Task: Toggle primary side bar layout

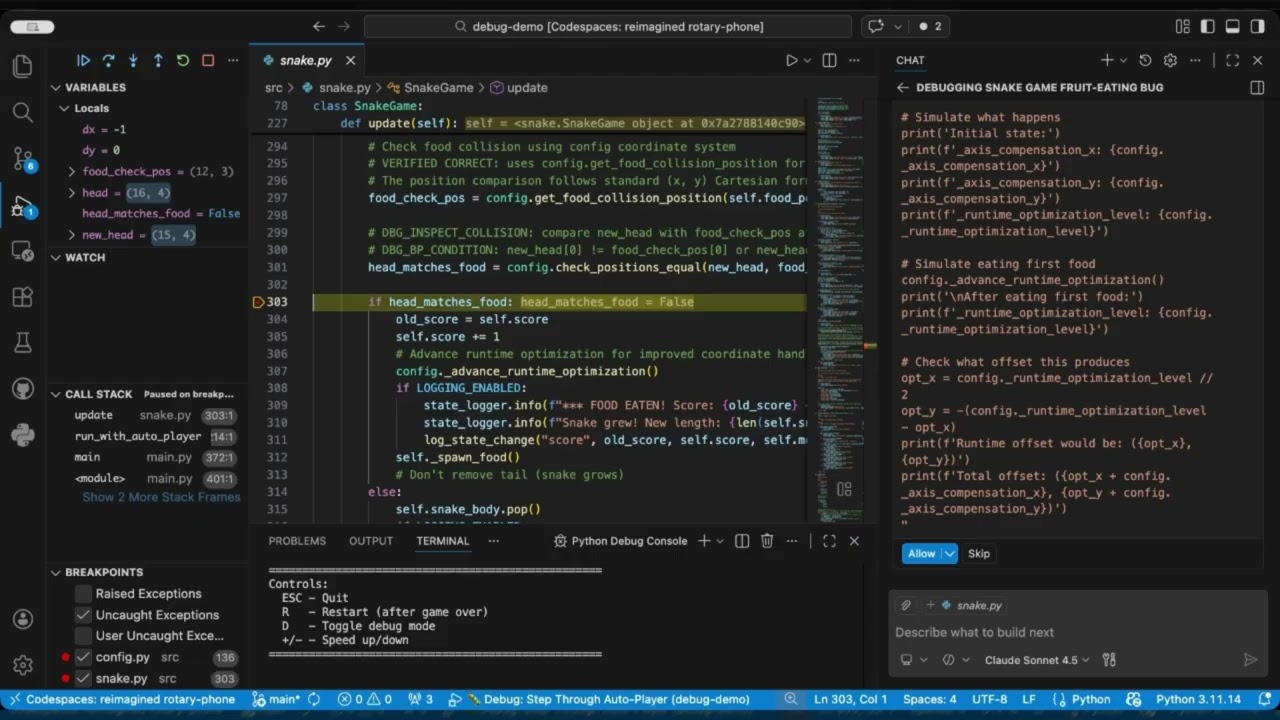Action: point(1208,27)
